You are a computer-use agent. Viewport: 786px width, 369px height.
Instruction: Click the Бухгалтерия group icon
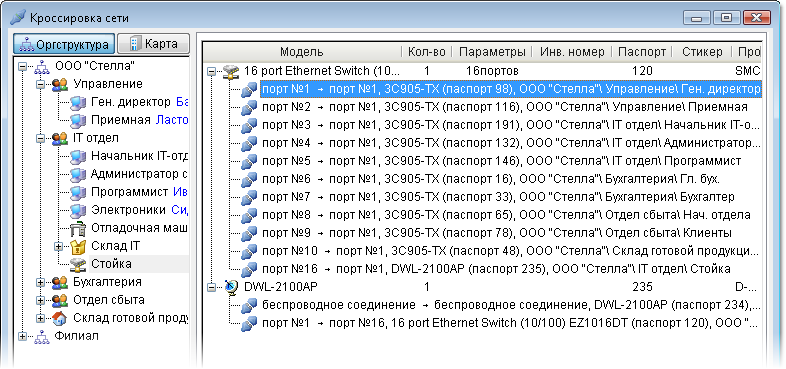coord(60,282)
